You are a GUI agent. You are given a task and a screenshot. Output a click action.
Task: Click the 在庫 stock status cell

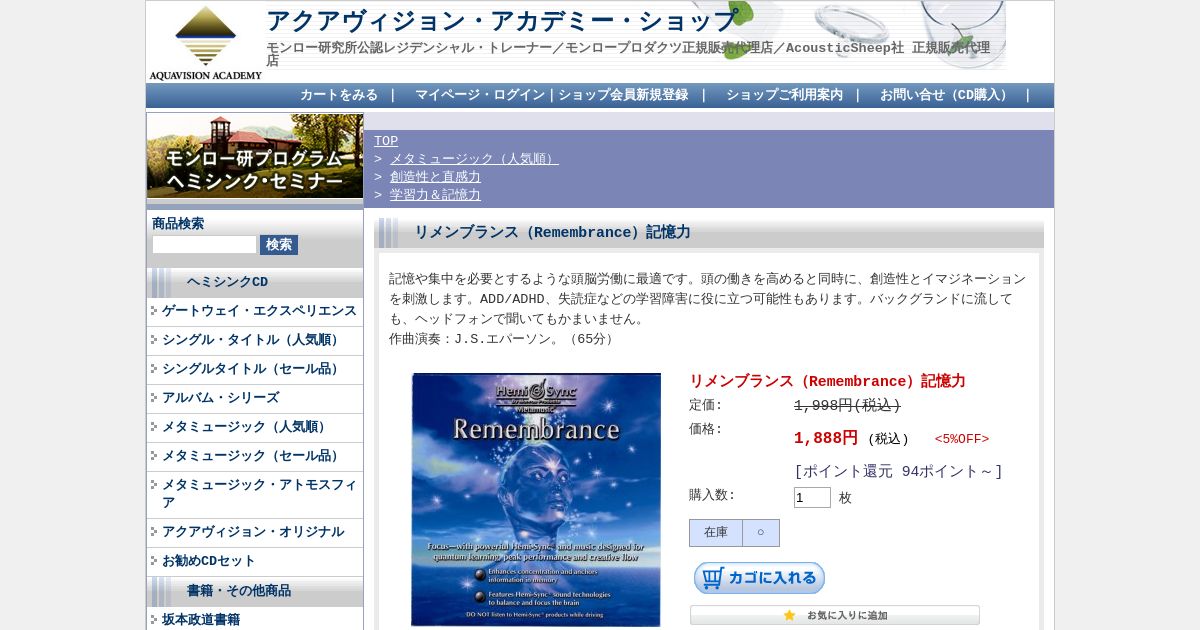pos(716,533)
